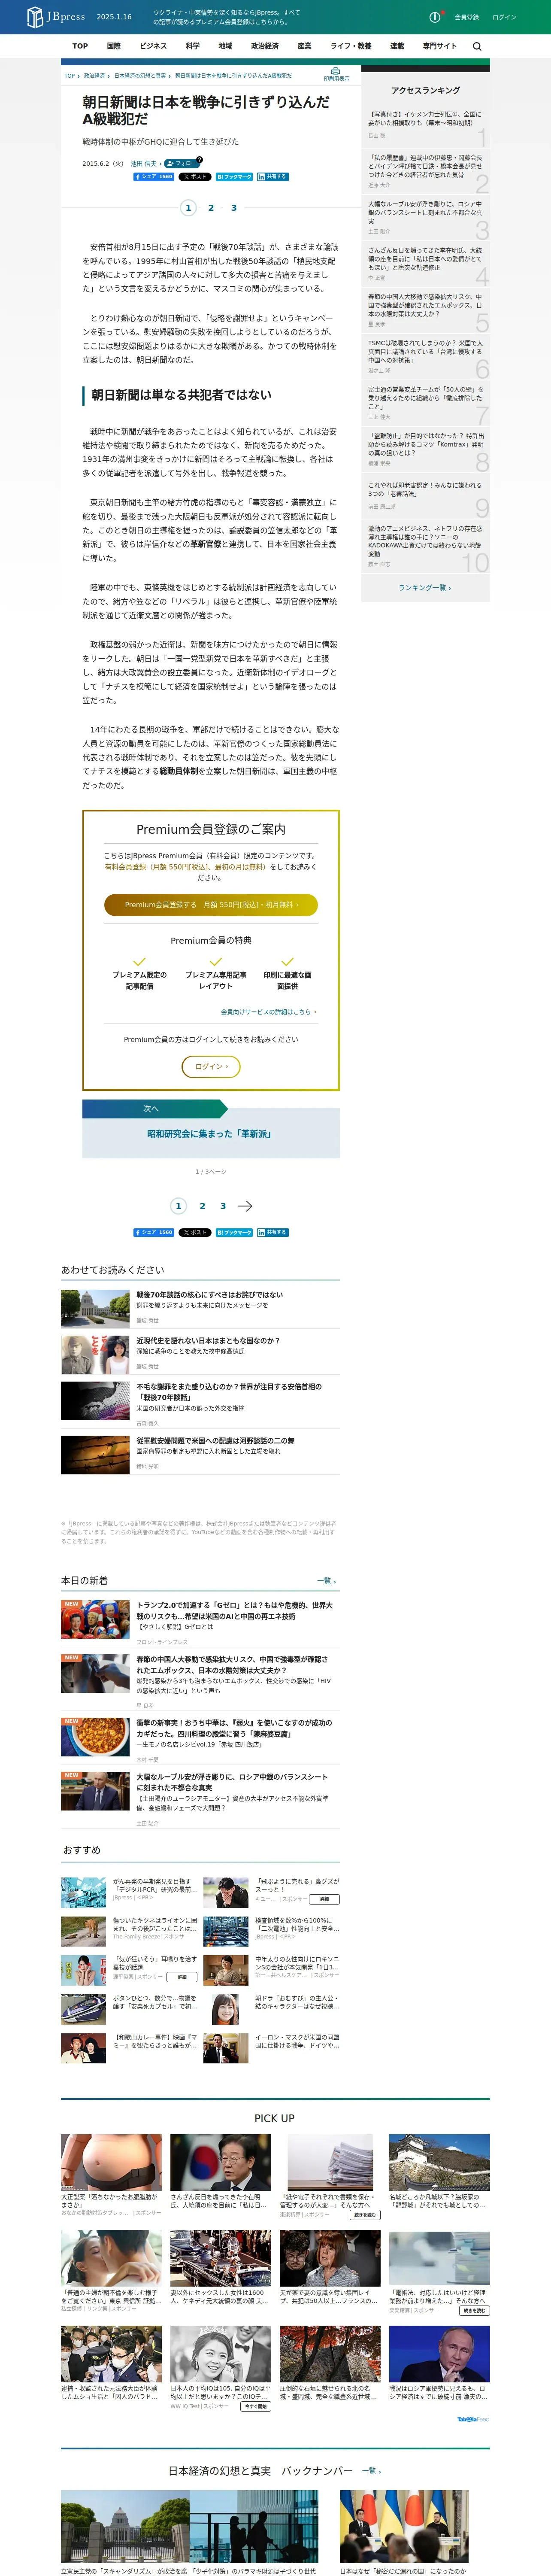Click 詳細 button on 飛ぶように売れる ad
Viewport: 551px width, 2576px height.
324,1898
